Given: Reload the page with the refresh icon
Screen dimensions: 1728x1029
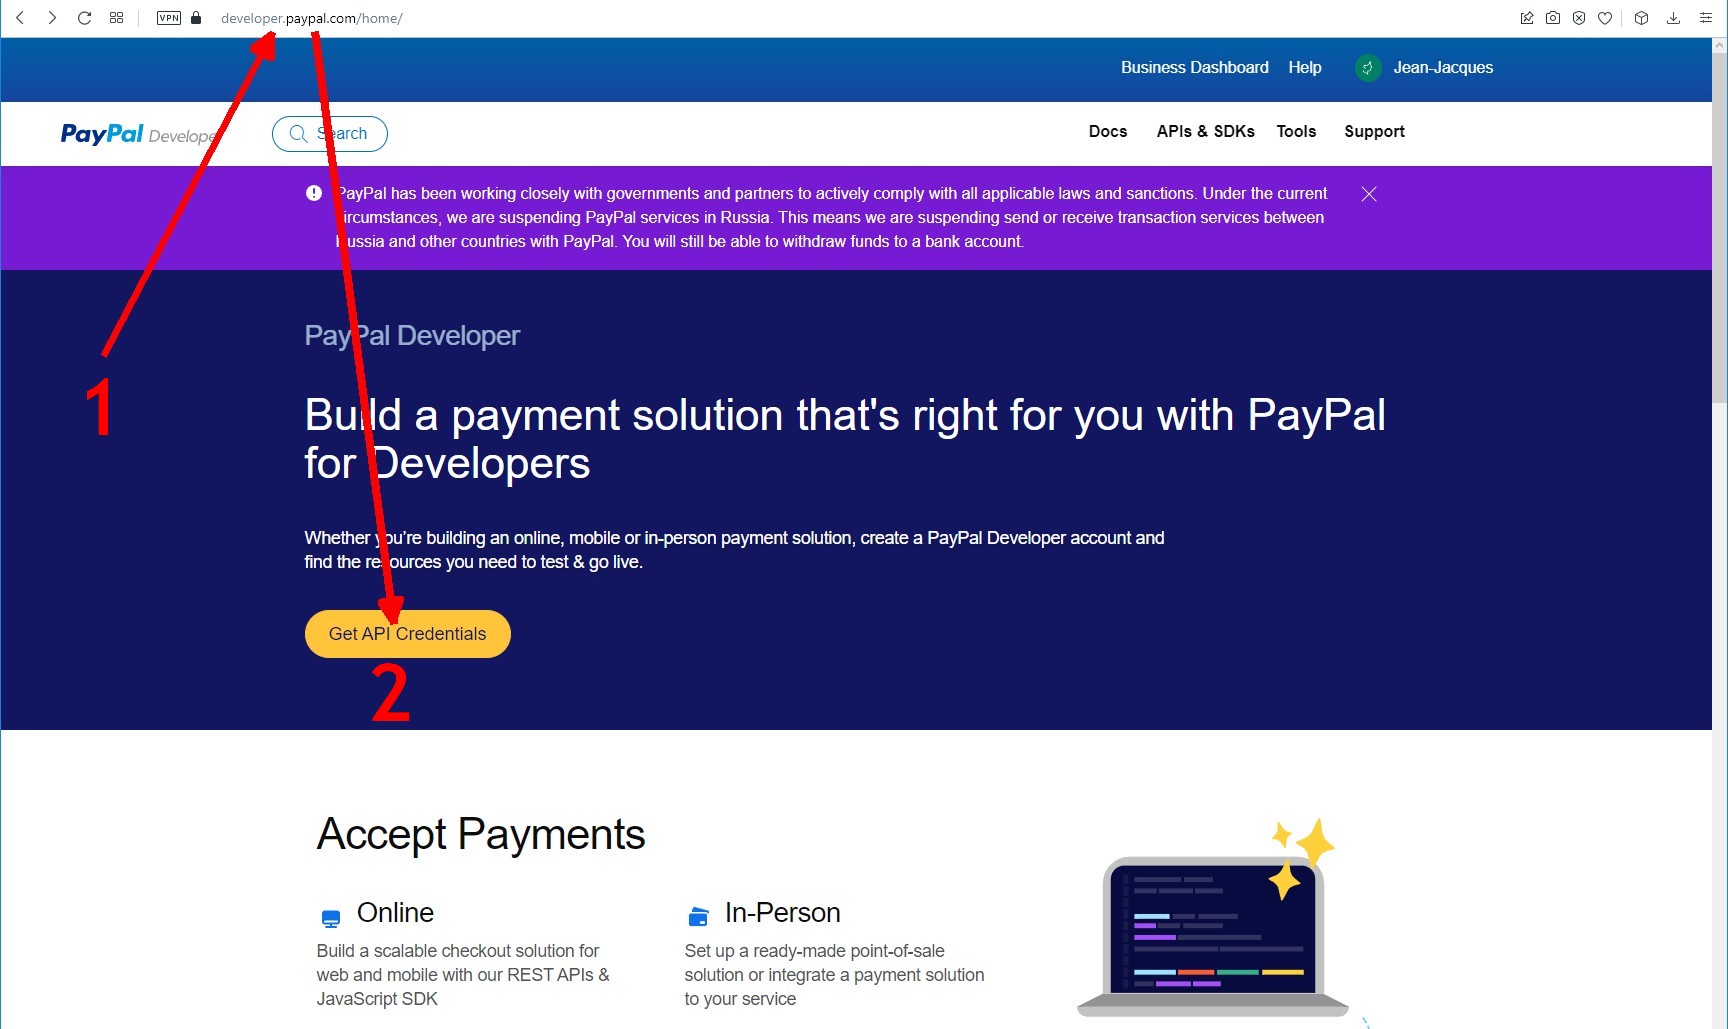Looking at the screenshot, I should point(85,18).
